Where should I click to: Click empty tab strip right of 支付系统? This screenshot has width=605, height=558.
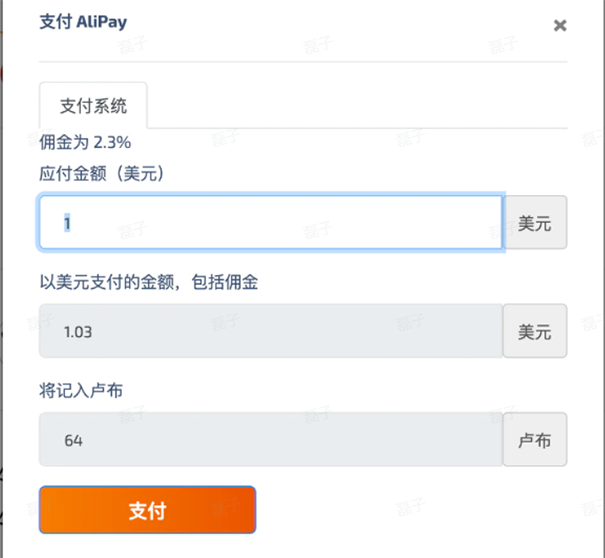coord(357,105)
